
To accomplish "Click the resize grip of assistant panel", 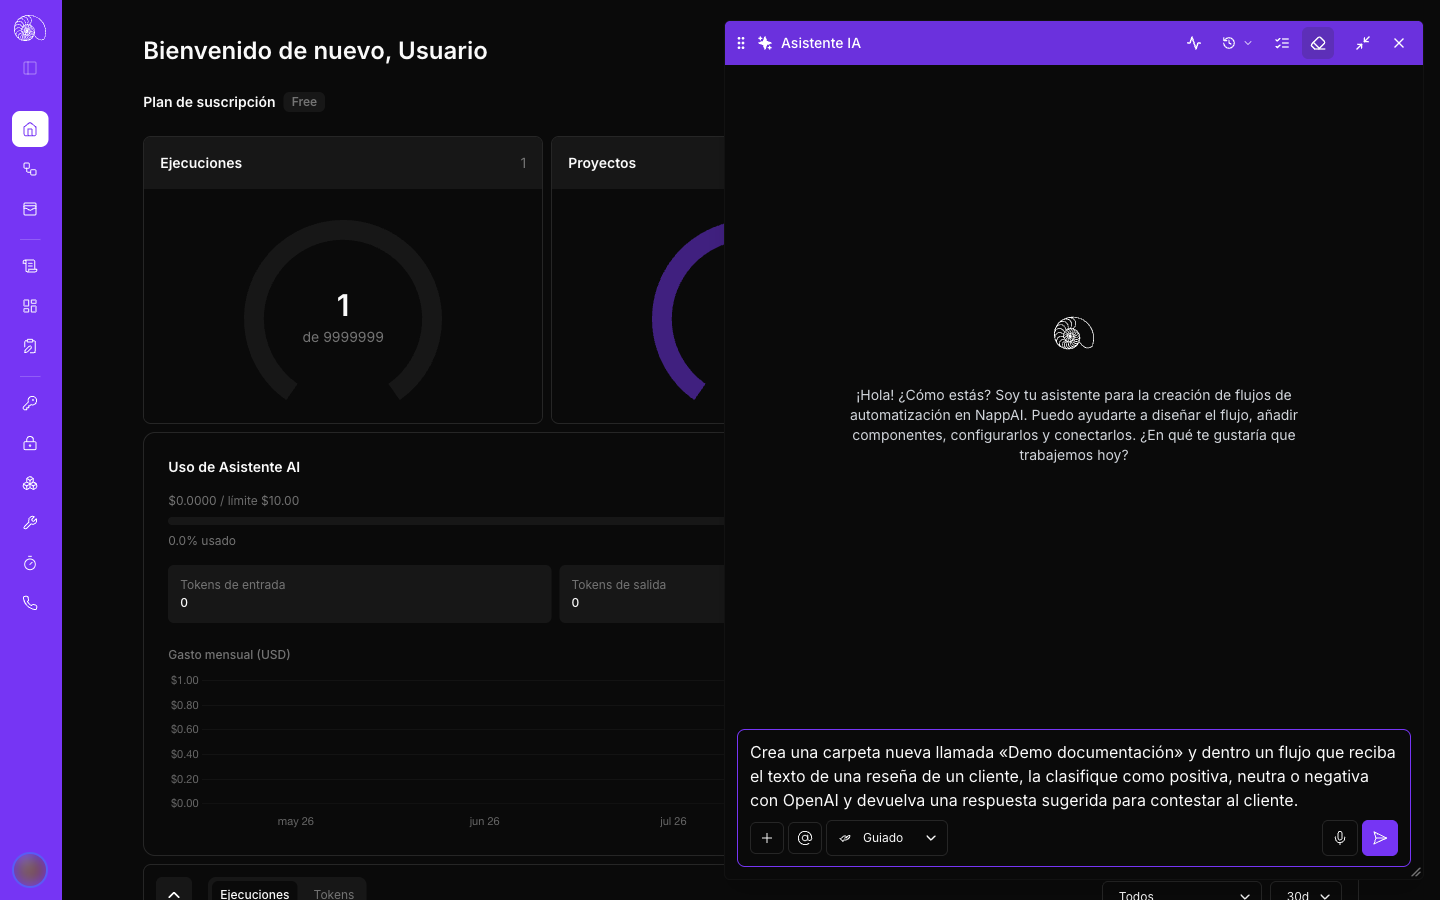I will pyautogui.click(x=1415, y=872).
